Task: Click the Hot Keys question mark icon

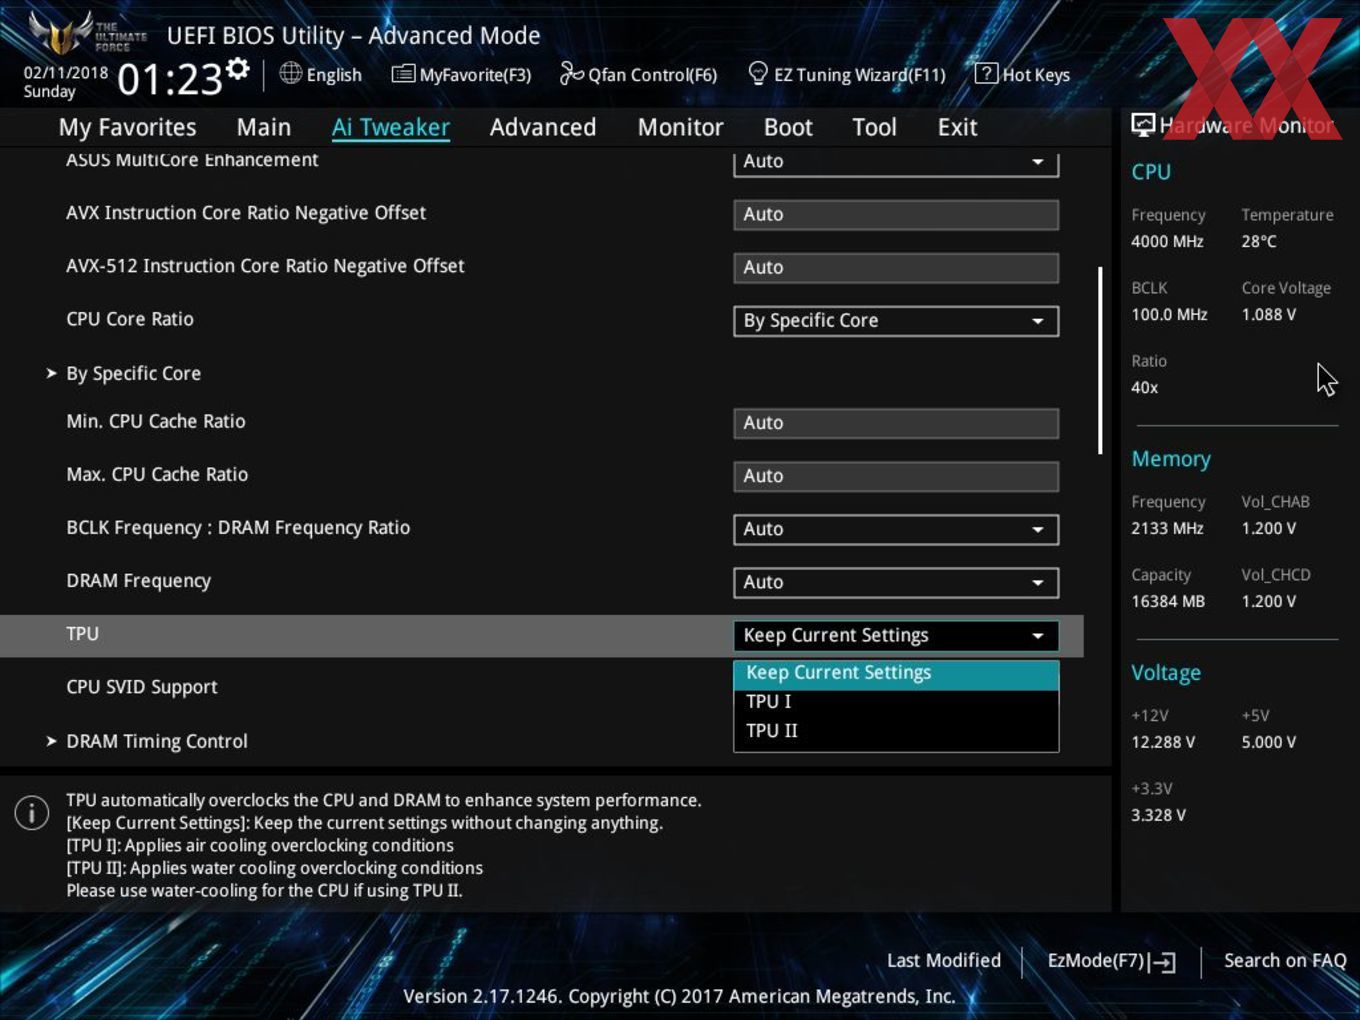Action: [986, 73]
